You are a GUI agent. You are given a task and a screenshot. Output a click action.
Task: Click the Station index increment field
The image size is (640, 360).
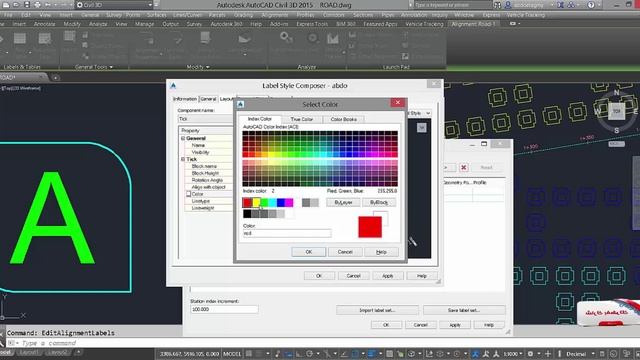(x=224, y=309)
